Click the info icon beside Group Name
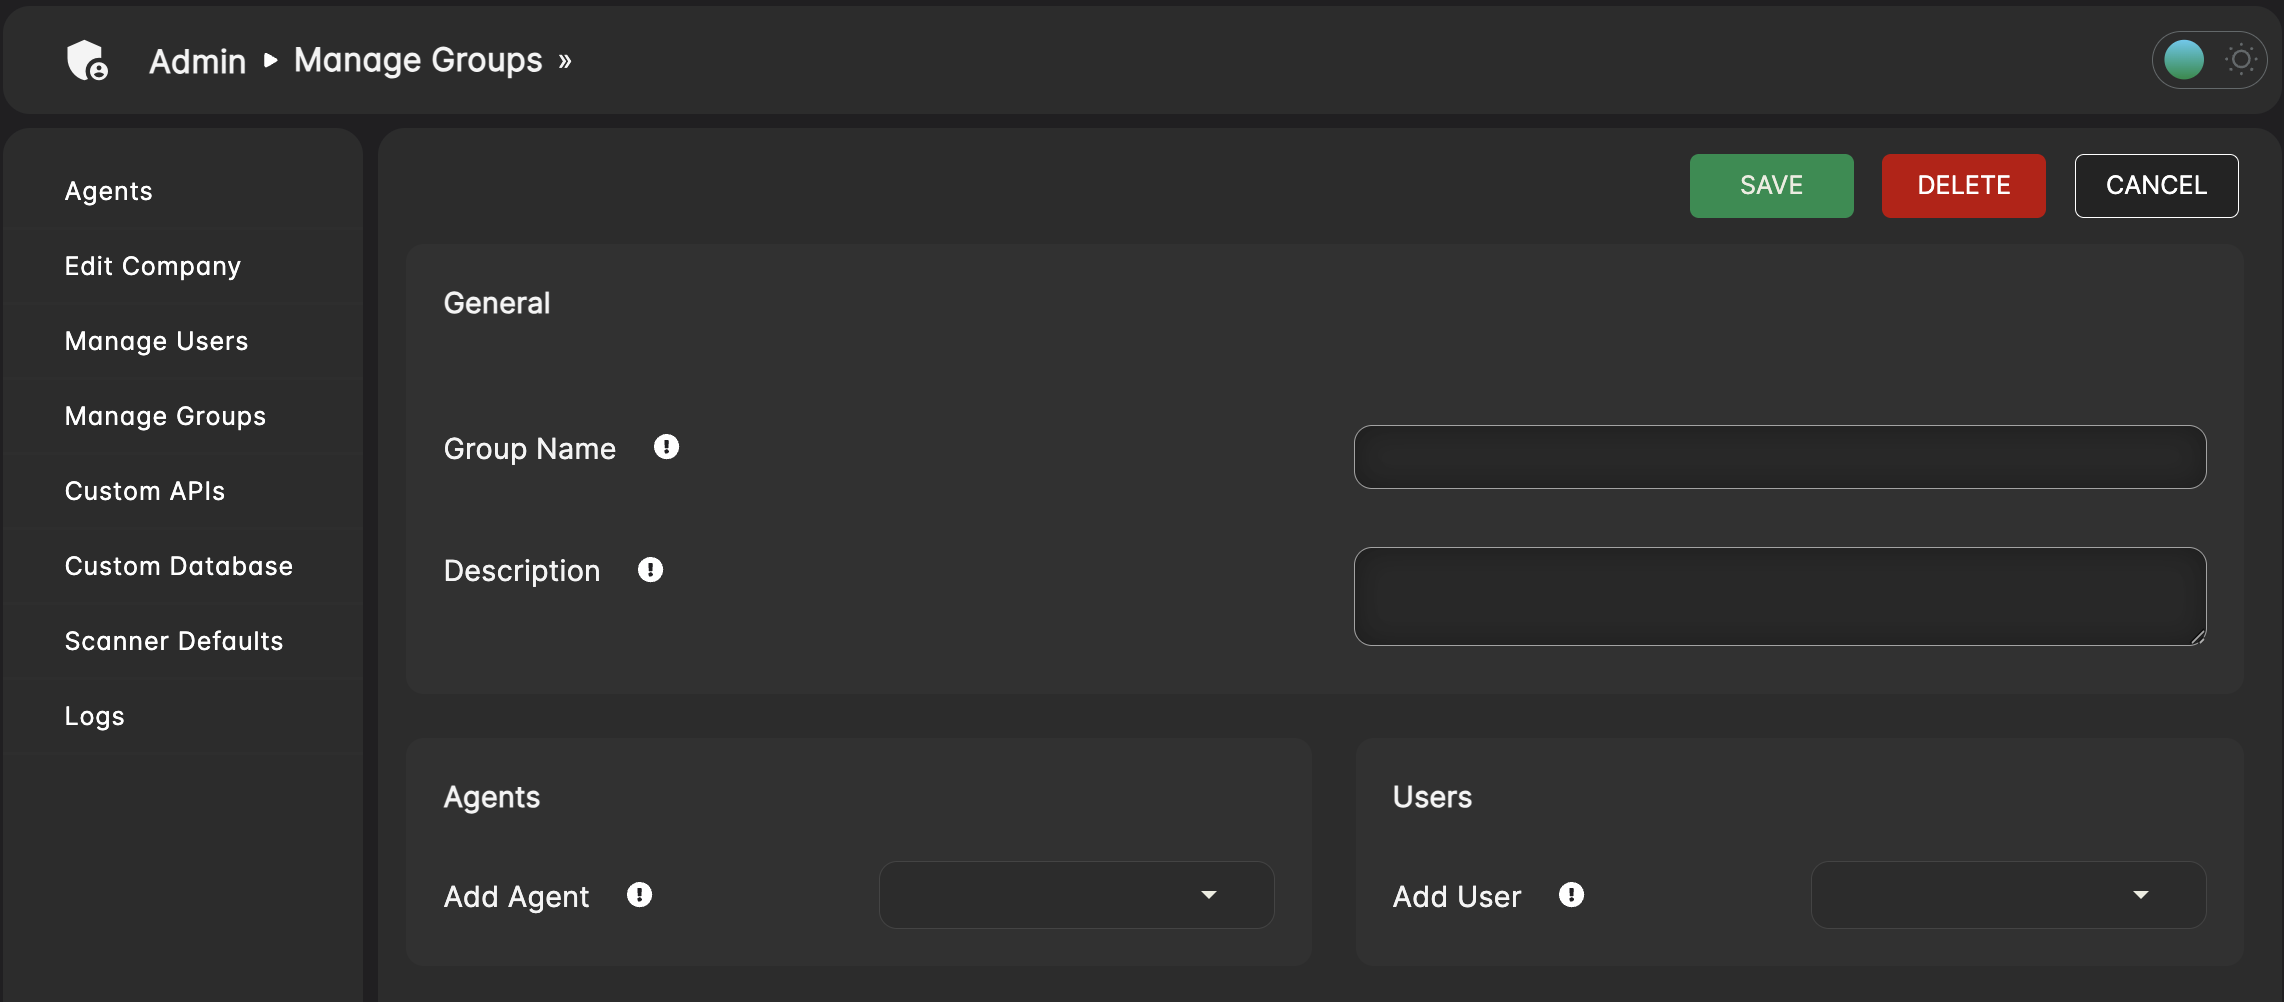 point(666,447)
